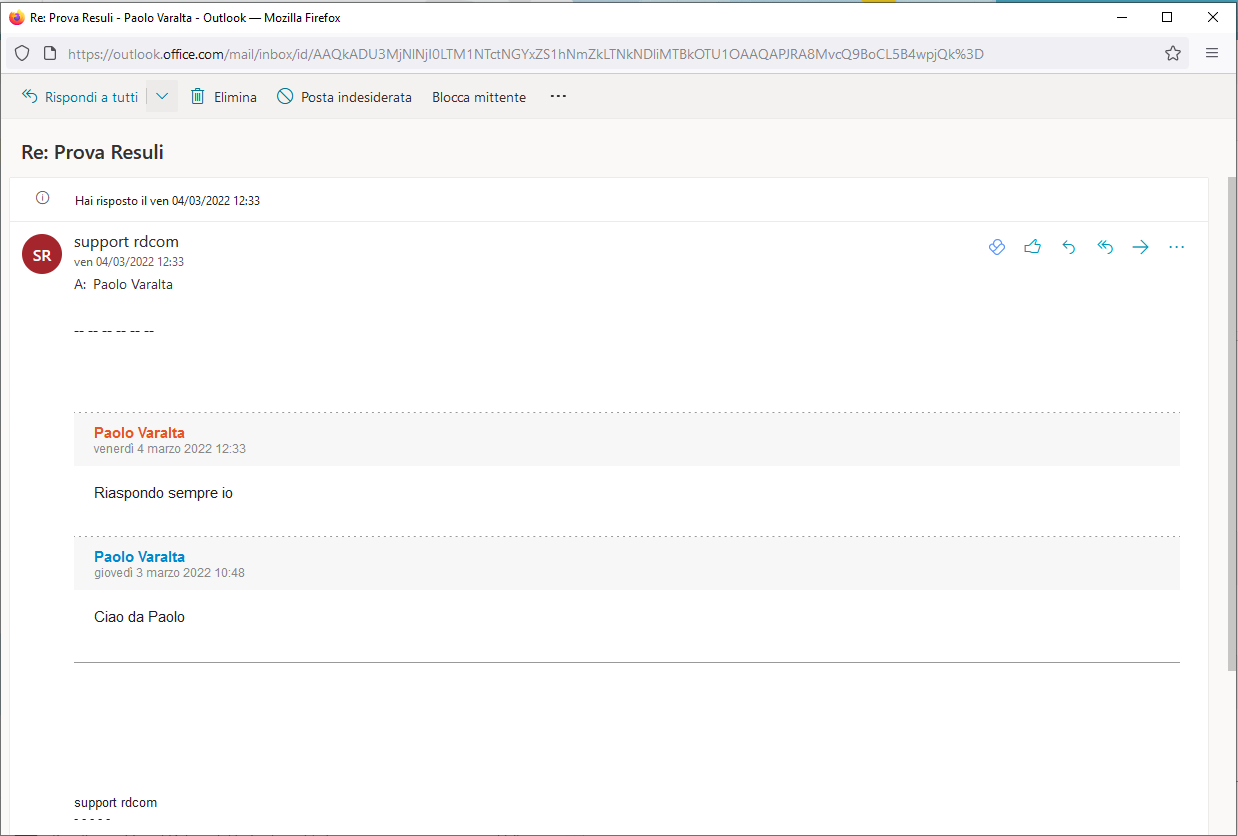Click Elimina to delete the message
1238x836 pixels.
click(x=224, y=97)
